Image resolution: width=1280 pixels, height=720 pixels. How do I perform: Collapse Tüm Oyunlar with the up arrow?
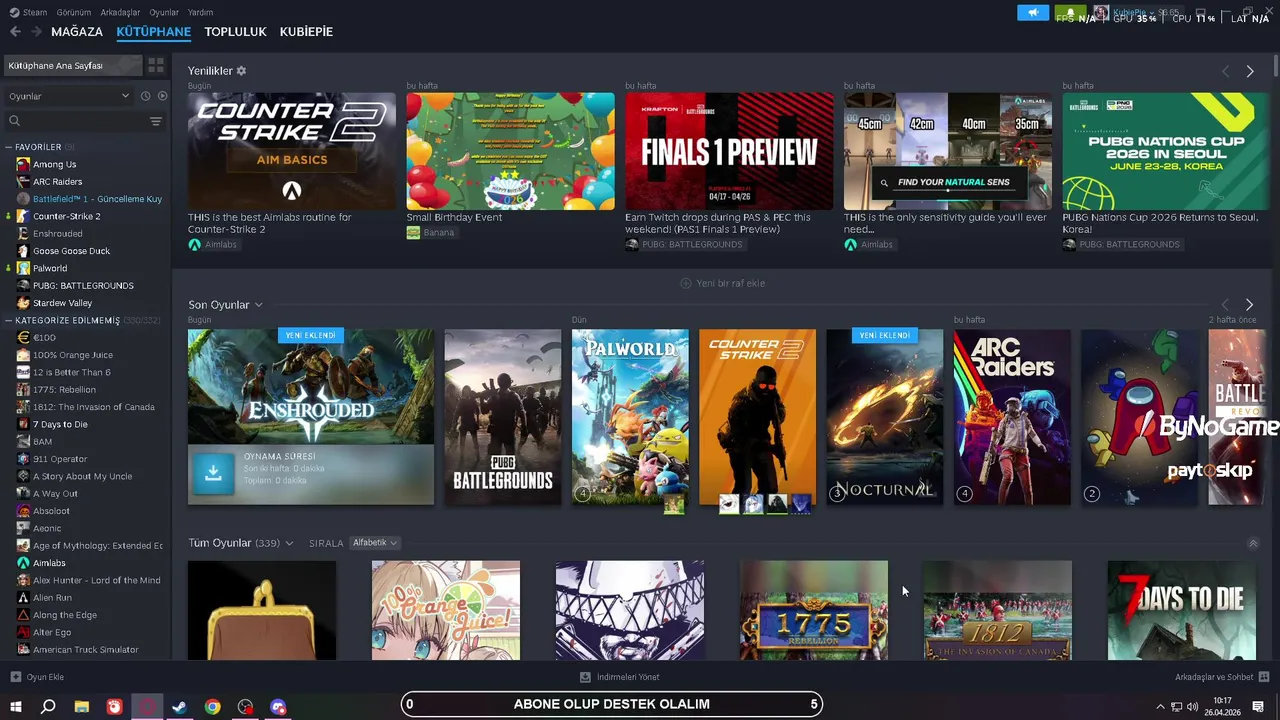click(1253, 544)
